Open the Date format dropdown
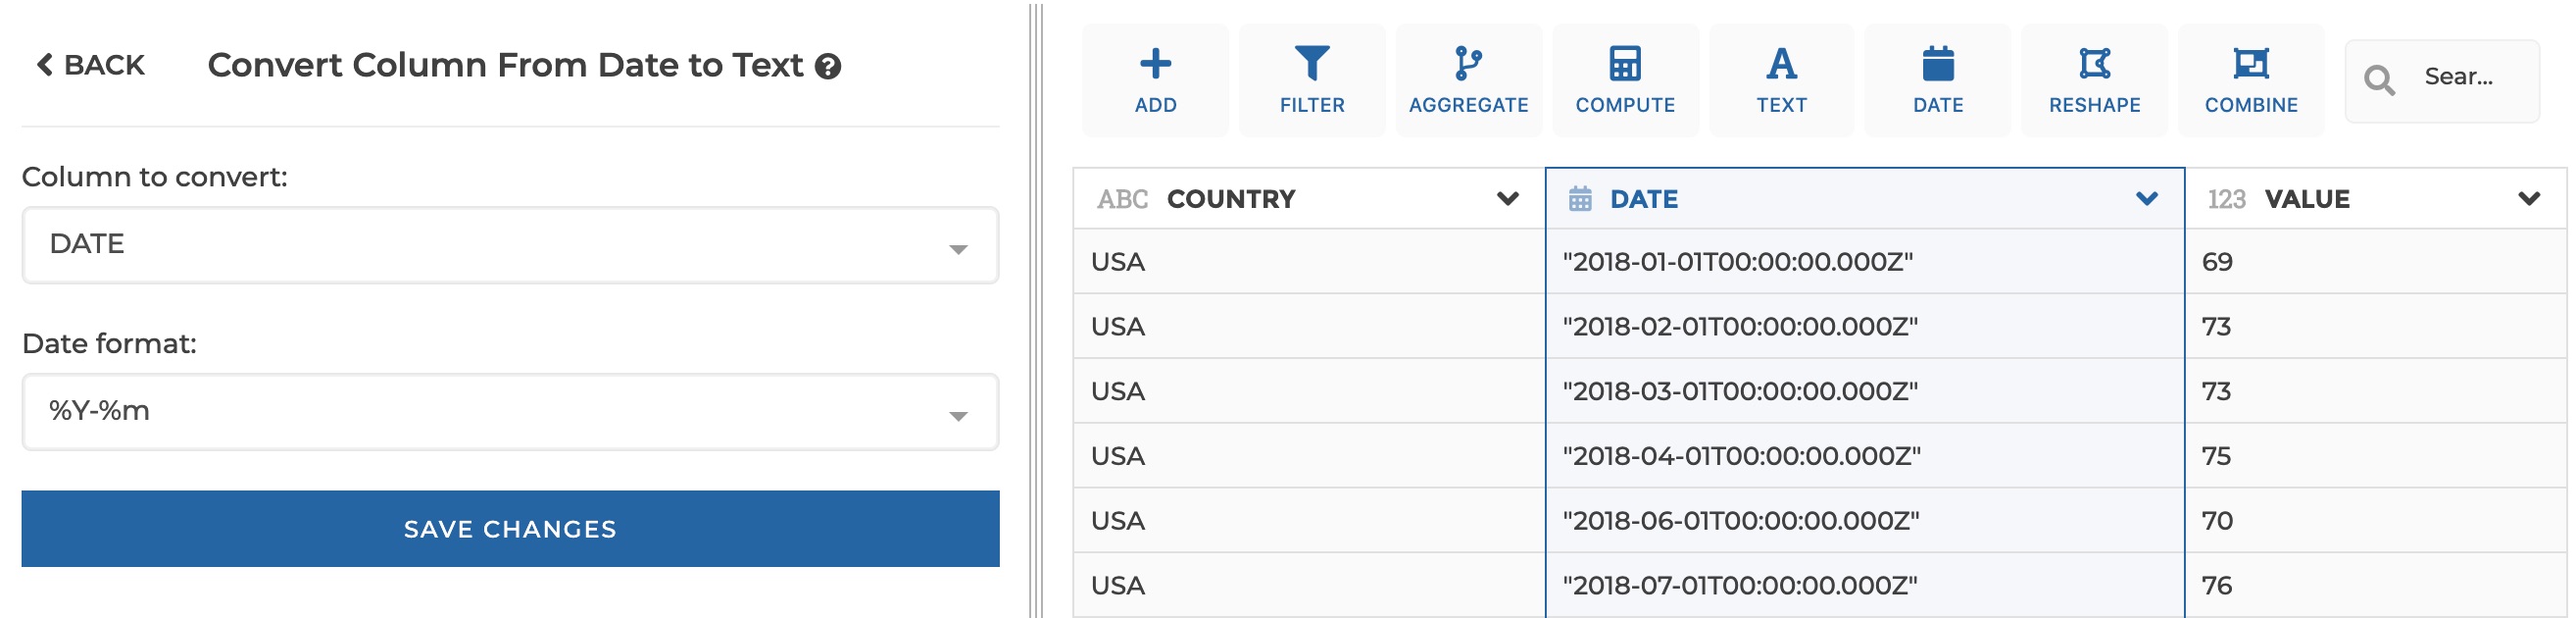The image size is (2576, 618). 510,412
